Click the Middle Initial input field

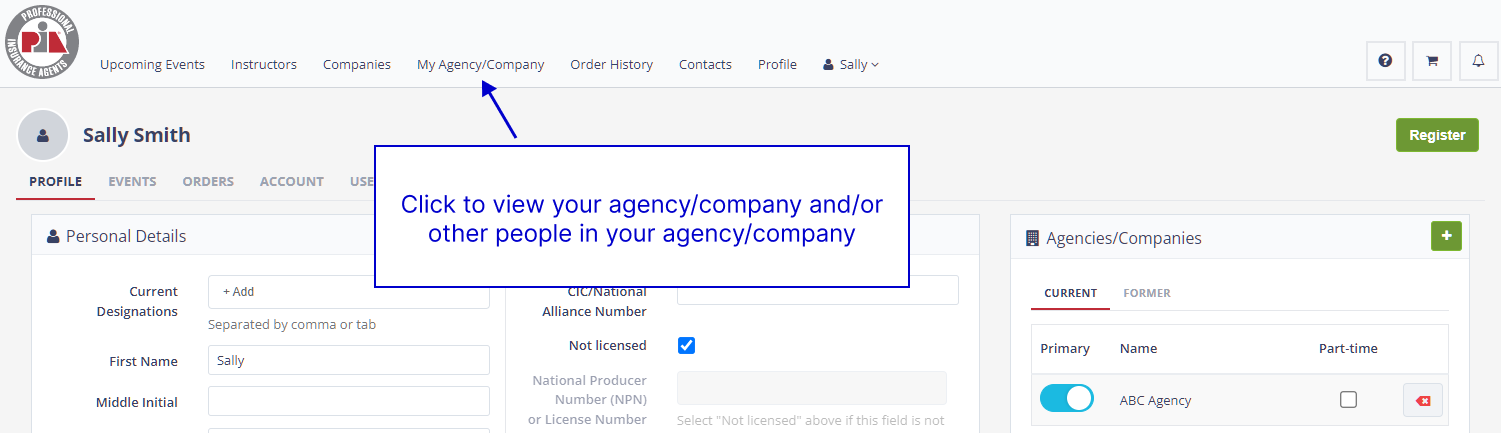[348, 402]
